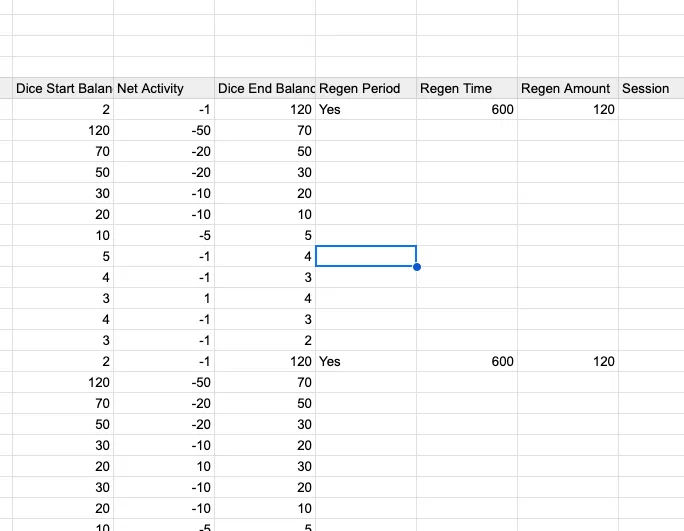The height and width of the screenshot is (531, 684).
Task: Click the blue-outlined empty Regen Period cell
Action: pos(365,255)
